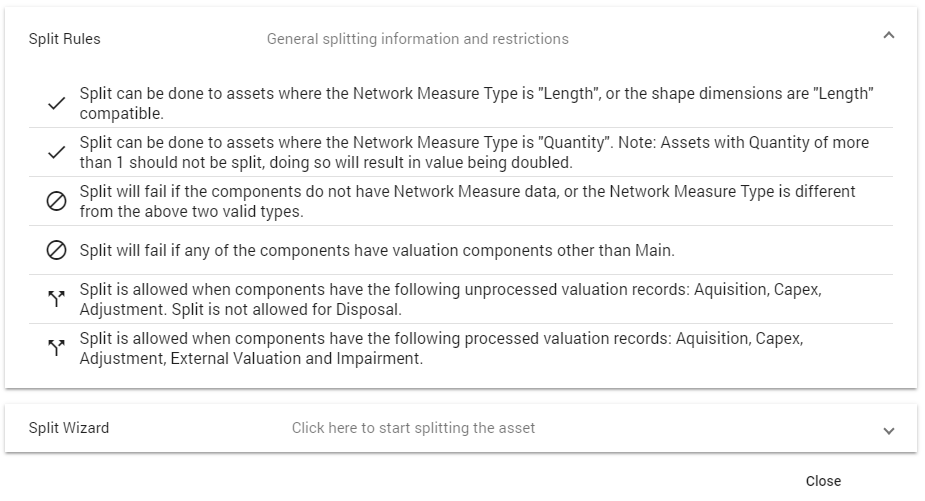925x501 pixels.
Task: Select rule stating Split not allowed for Disposal
Action: [451, 299]
